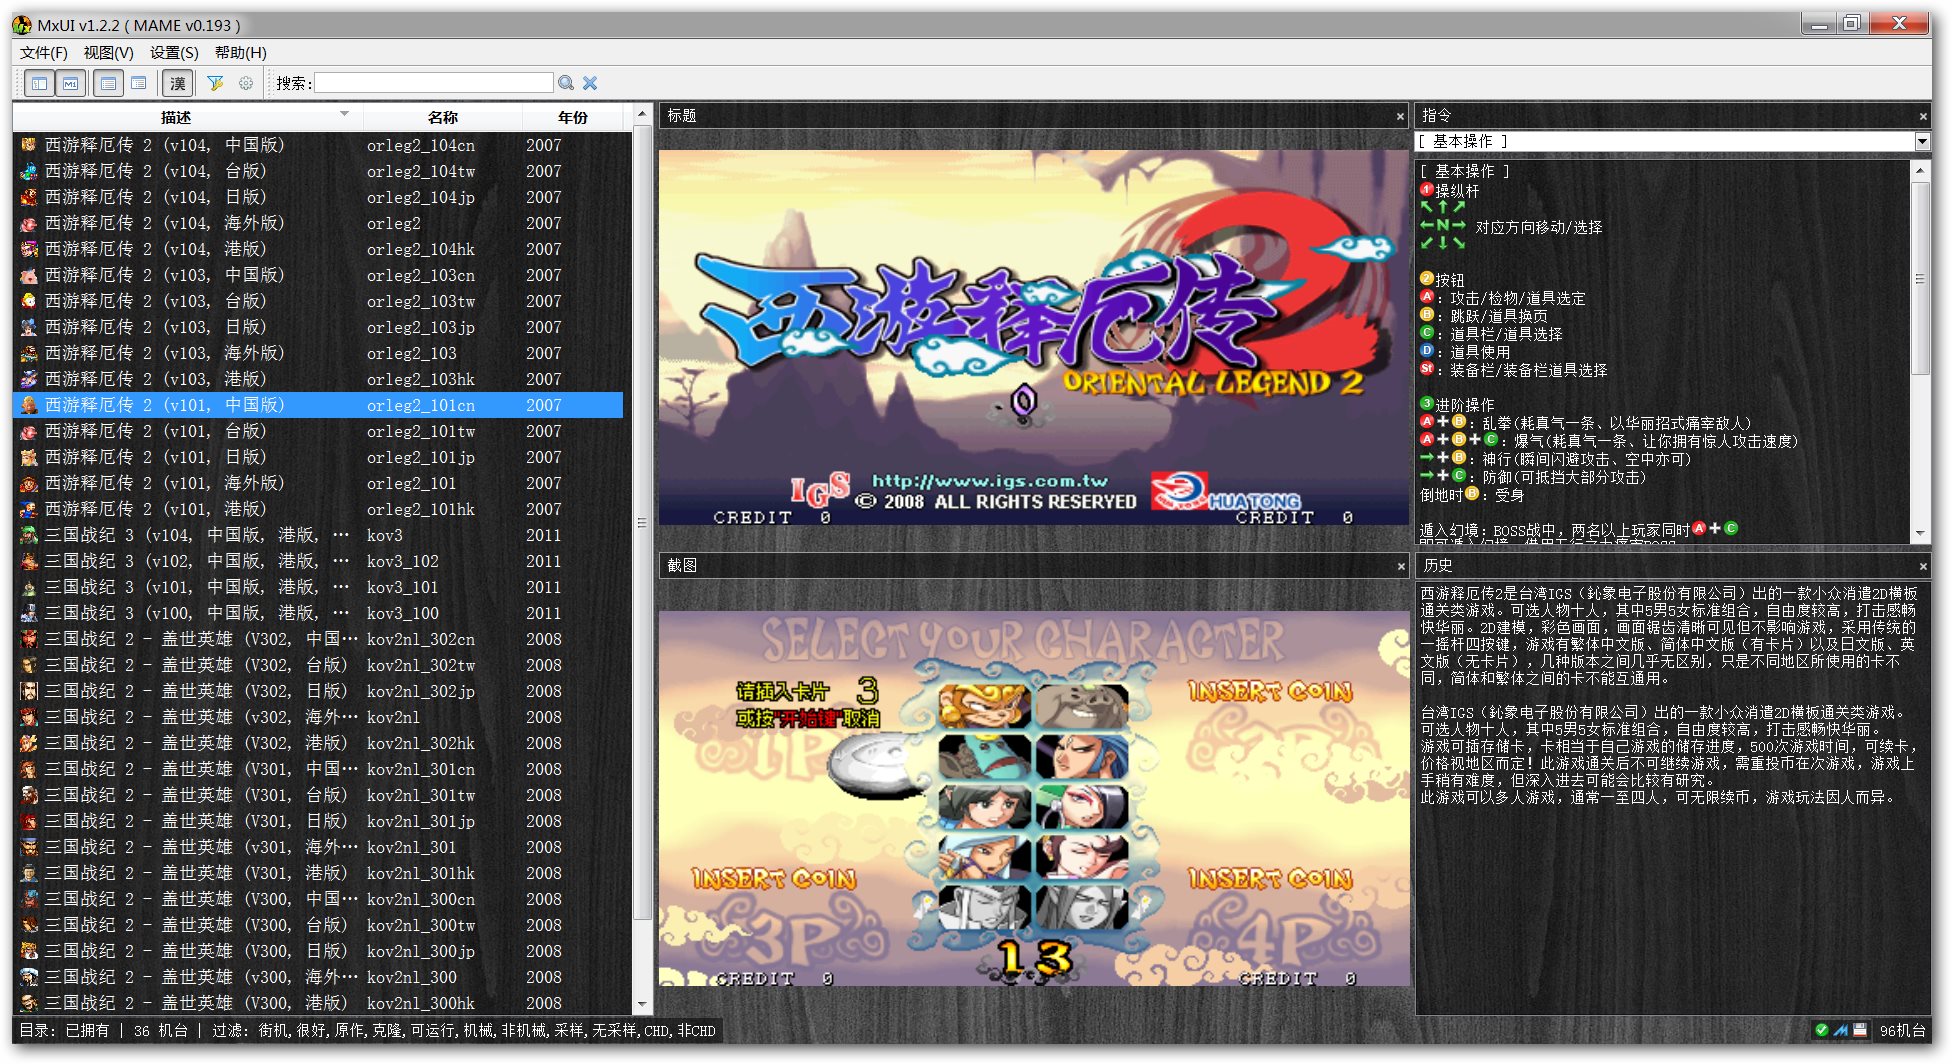1952x1064 pixels.
Task: Click the green checkmark status icon
Action: pos(1821,1030)
